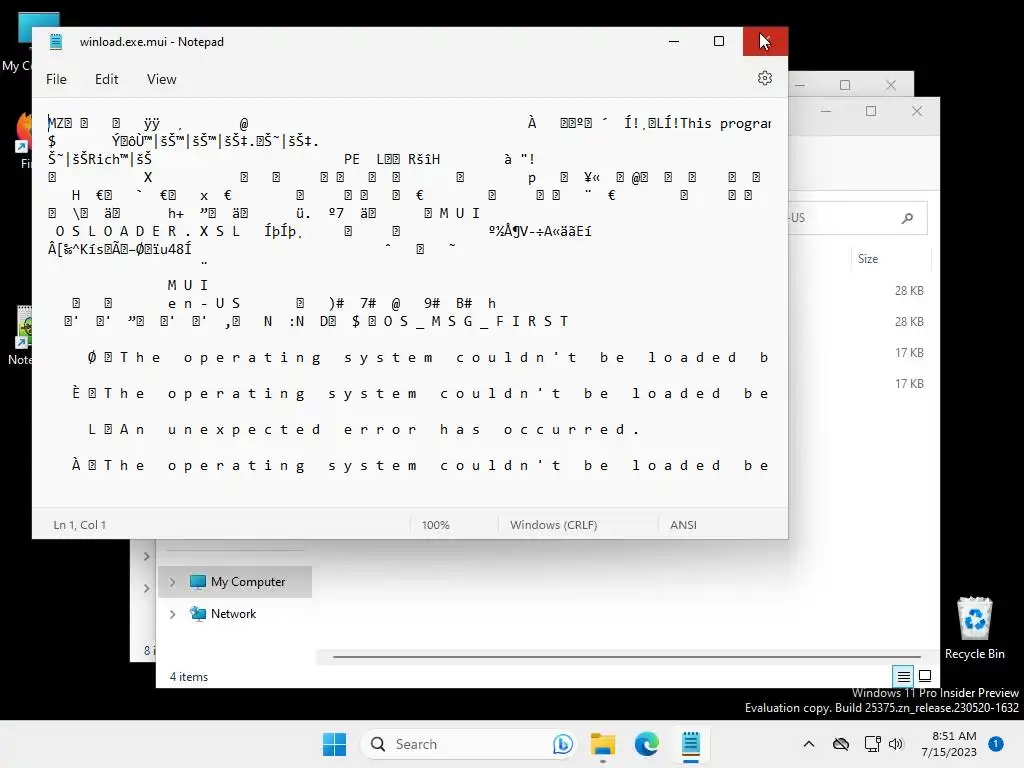The height and width of the screenshot is (768, 1024).
Task: Open Notepad settings gear icon
Action: click(765, 79)
